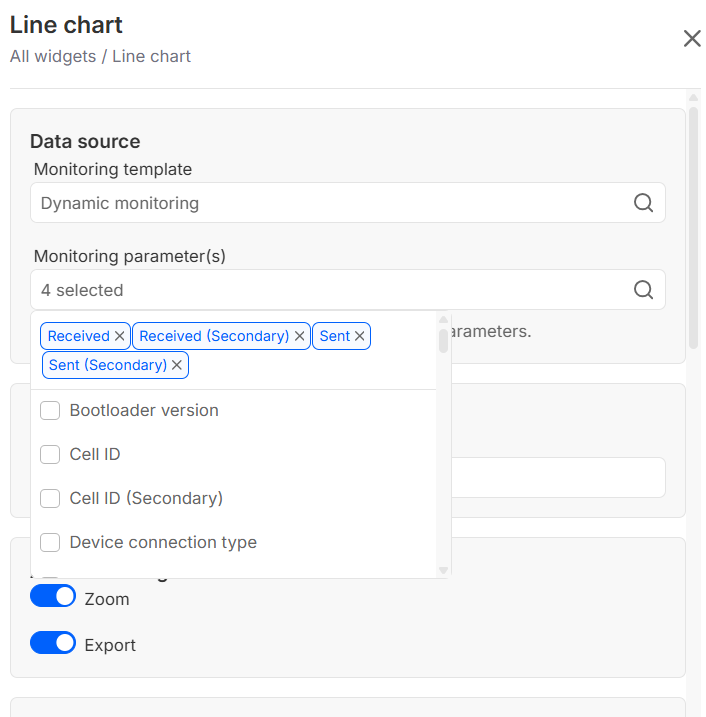Close the Line chart panel
The width and height of the screenshot is (706, 717).
[x=691, y=39]
